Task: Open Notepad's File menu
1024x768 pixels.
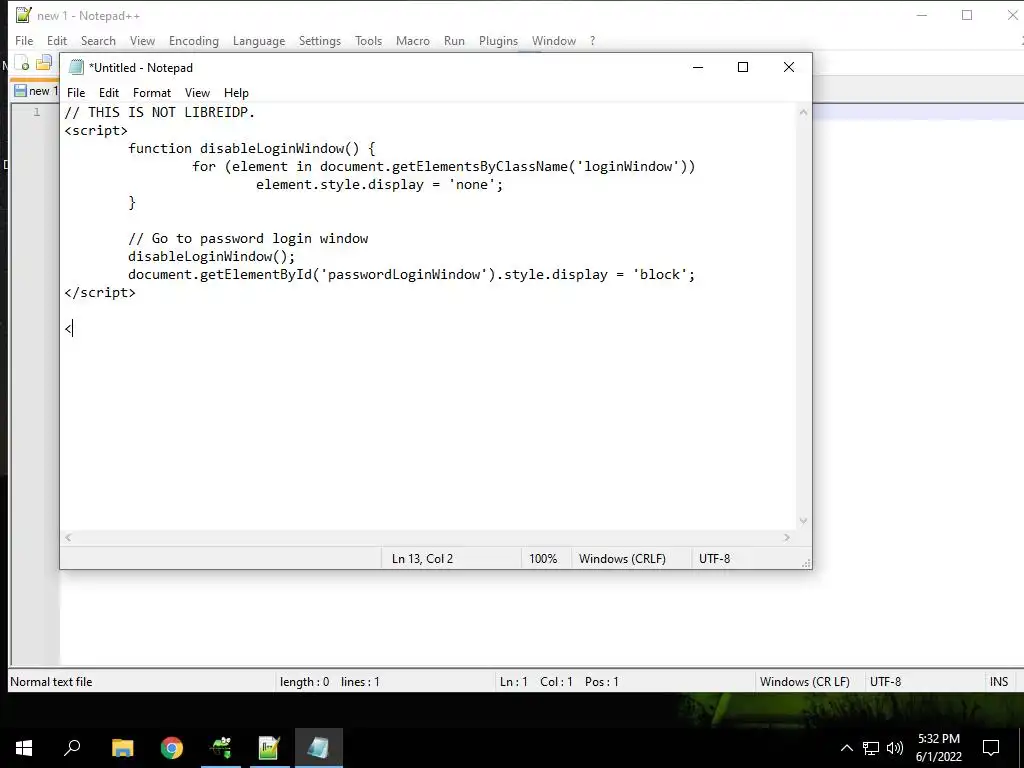Action: coord(76,93)
